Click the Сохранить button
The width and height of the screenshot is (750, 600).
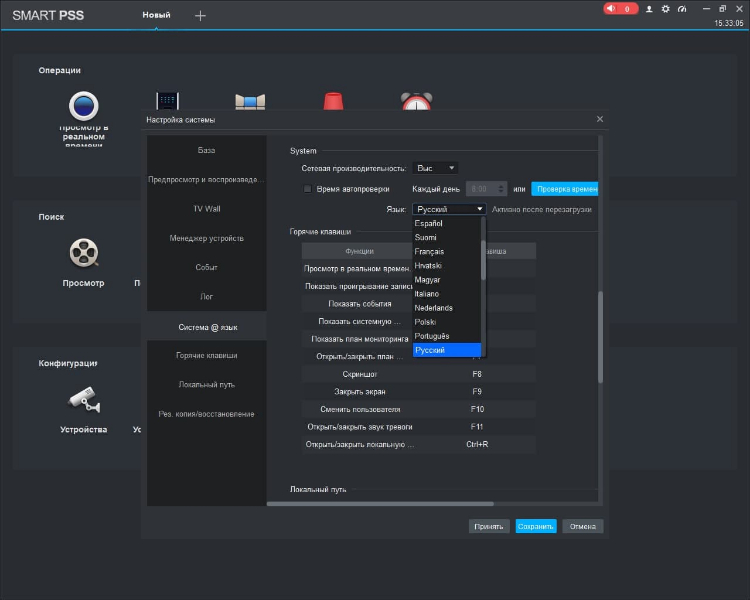pyautogui.click(x=536, y=526)
